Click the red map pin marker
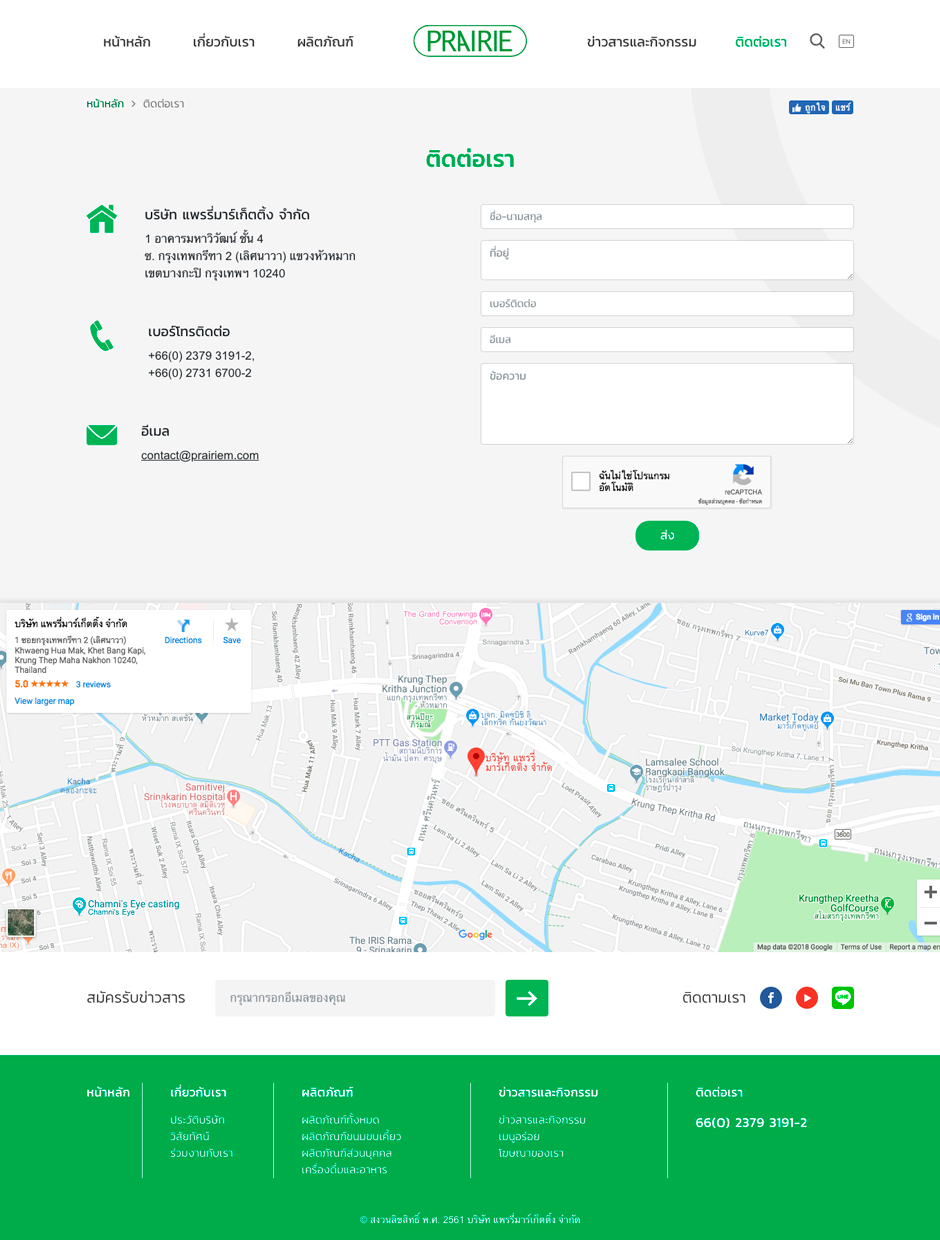The image size is (940, 1240). (476, 761)
